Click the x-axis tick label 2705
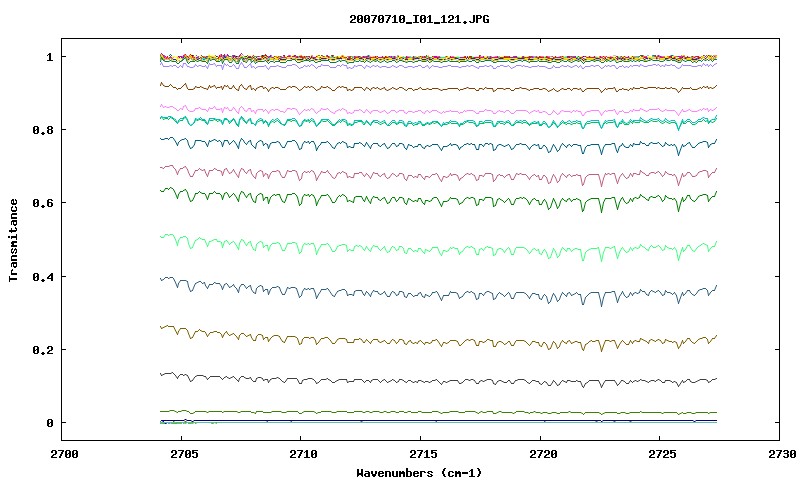 (184, 454)
